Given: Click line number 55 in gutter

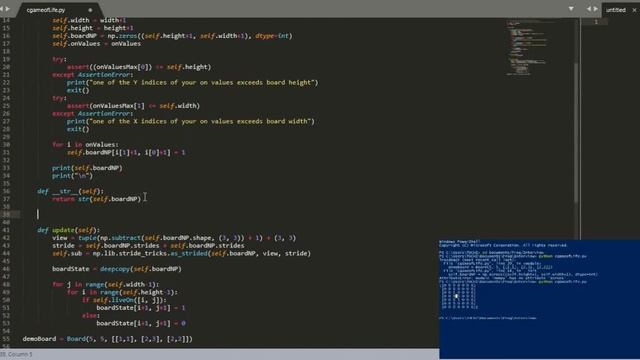Looking at the screenshot, I should tap(6, 338).
